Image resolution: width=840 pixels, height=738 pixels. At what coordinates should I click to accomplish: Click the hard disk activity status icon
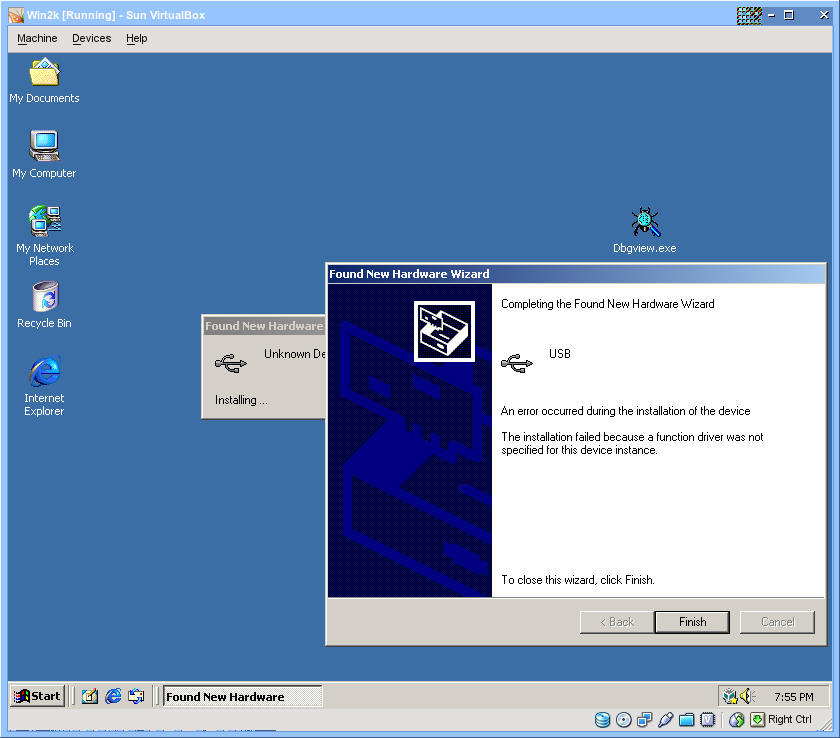[603, 720]
